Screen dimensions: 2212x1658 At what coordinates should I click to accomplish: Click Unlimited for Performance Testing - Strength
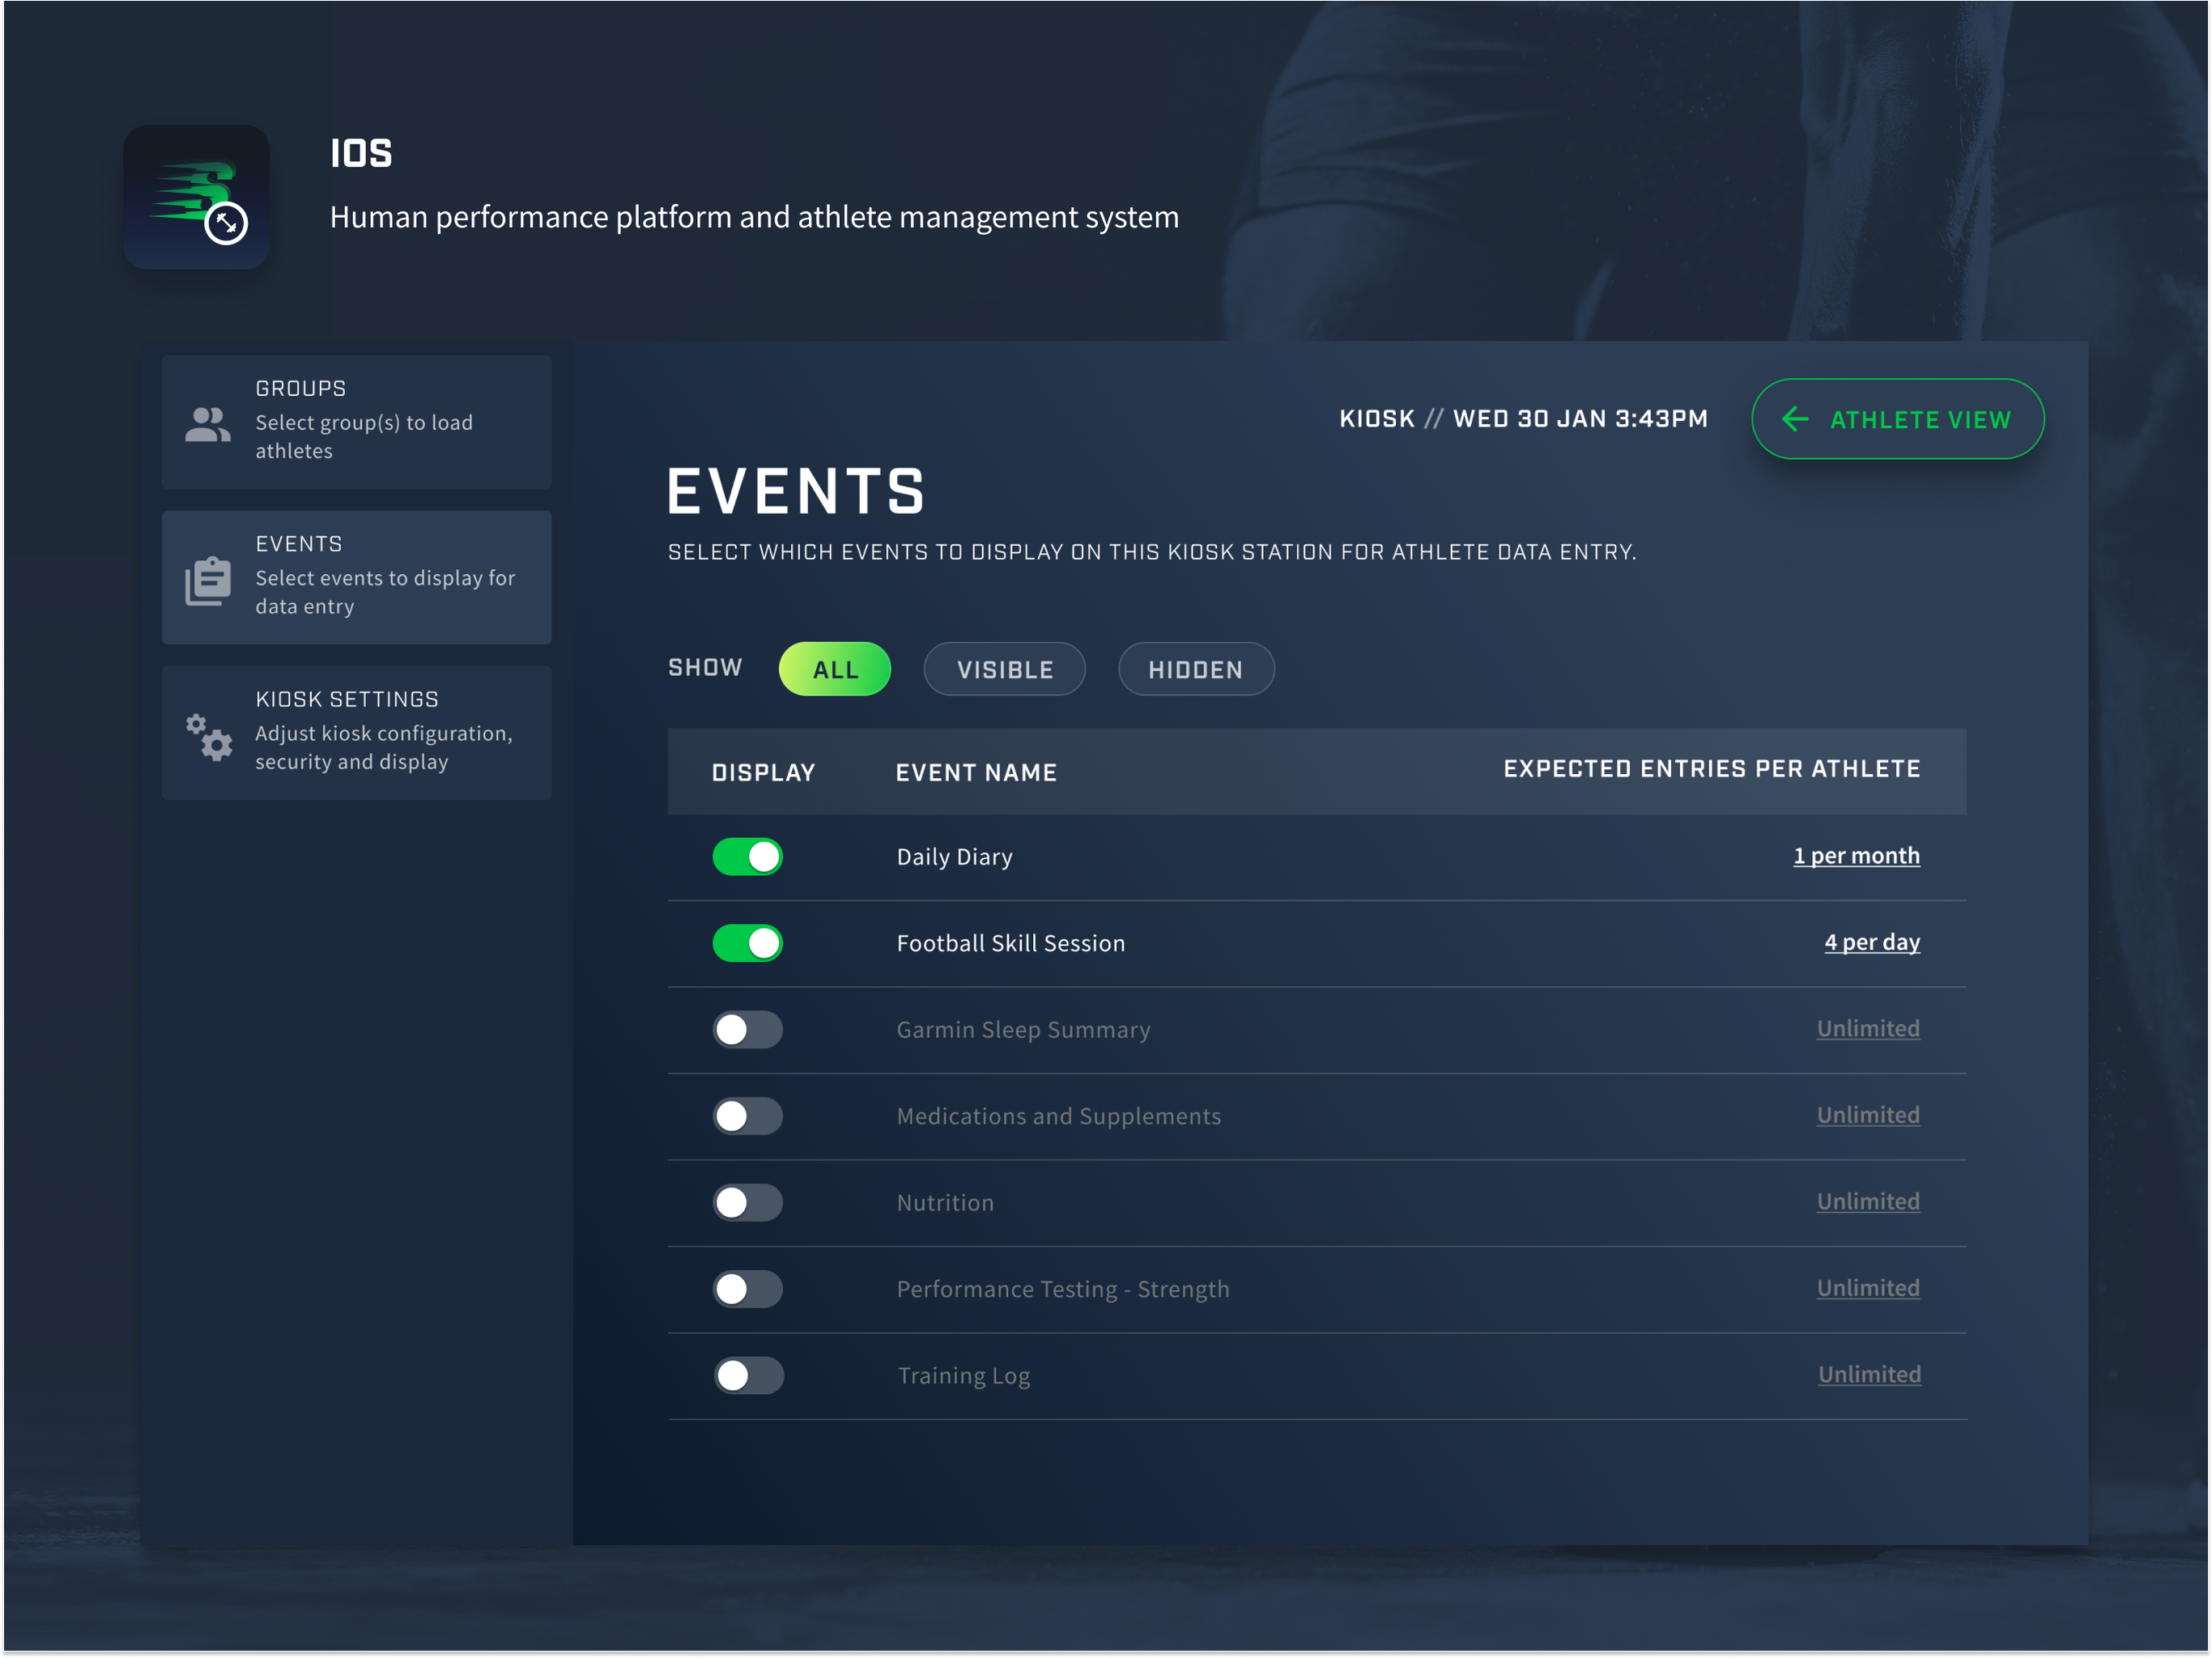[1868, 1288]
